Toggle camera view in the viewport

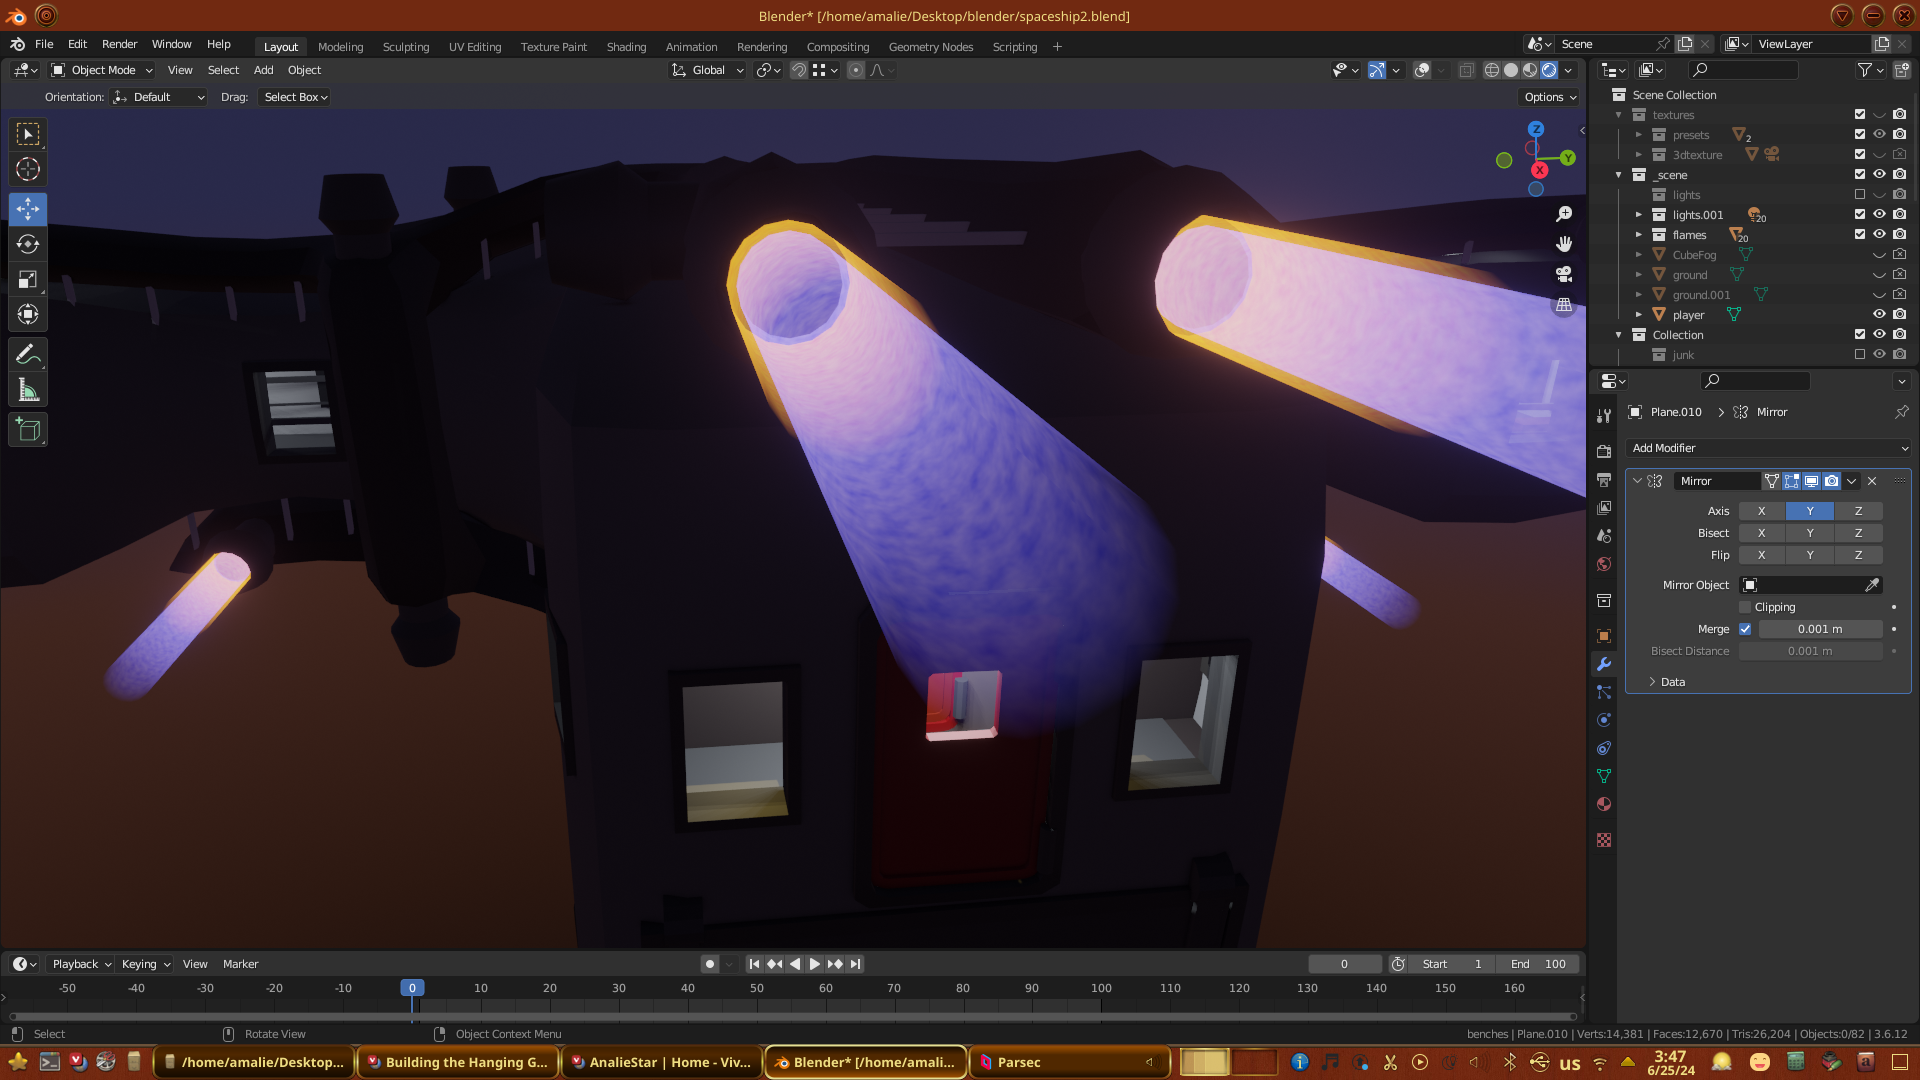[1564, 274]
